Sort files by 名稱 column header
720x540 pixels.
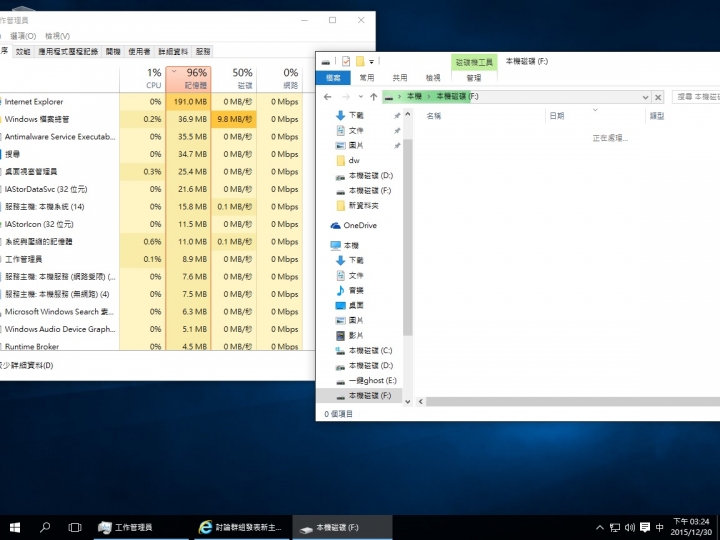tap(433, 116)
